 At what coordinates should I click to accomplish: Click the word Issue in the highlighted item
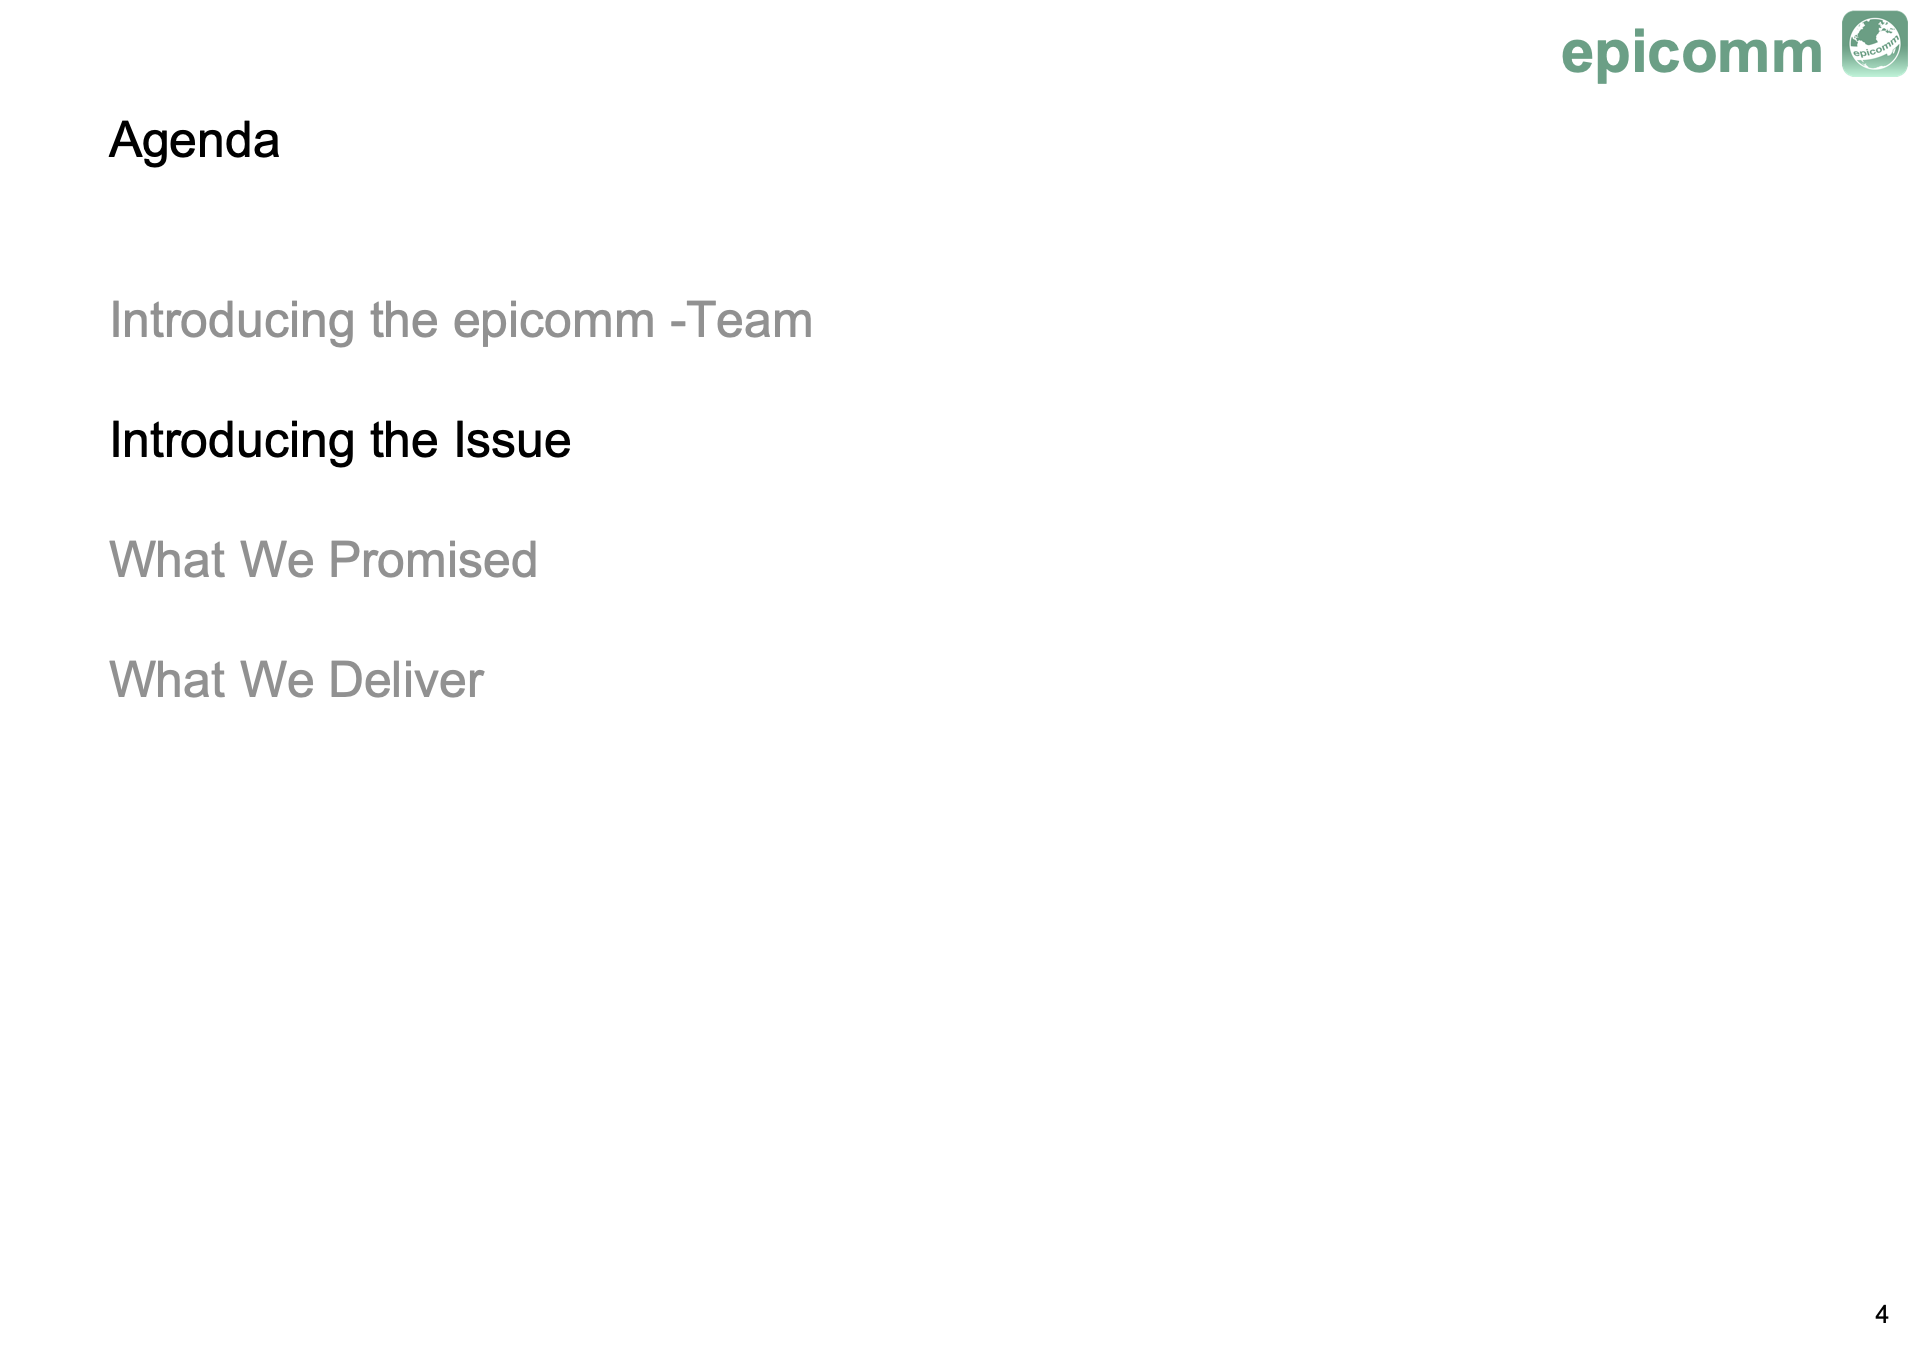[512, 440]
